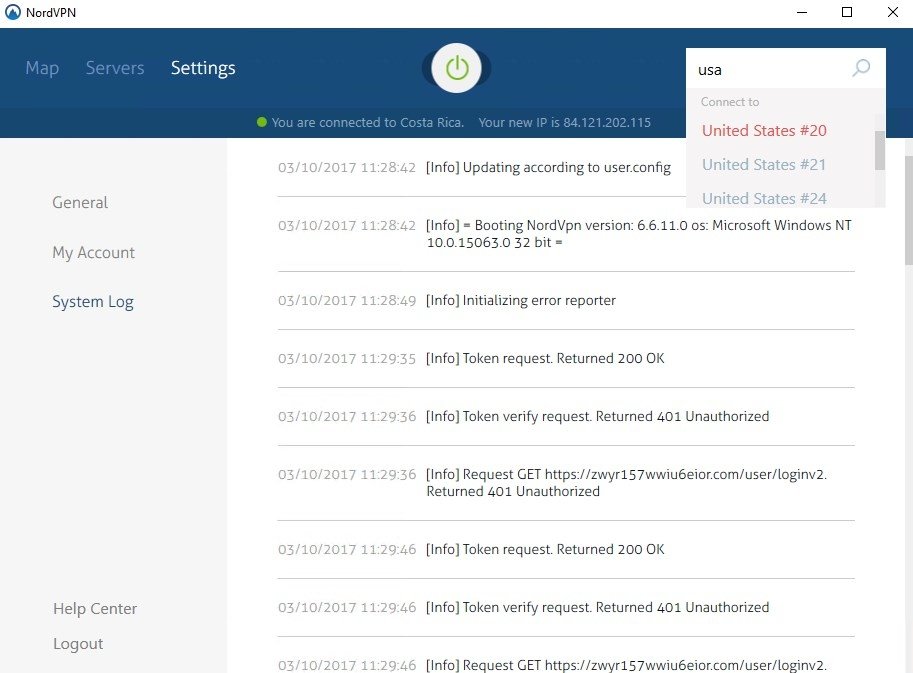Open the Settings tab
Image resolution: width=913 pixels, height=673 pixels.
click(203, 68)
